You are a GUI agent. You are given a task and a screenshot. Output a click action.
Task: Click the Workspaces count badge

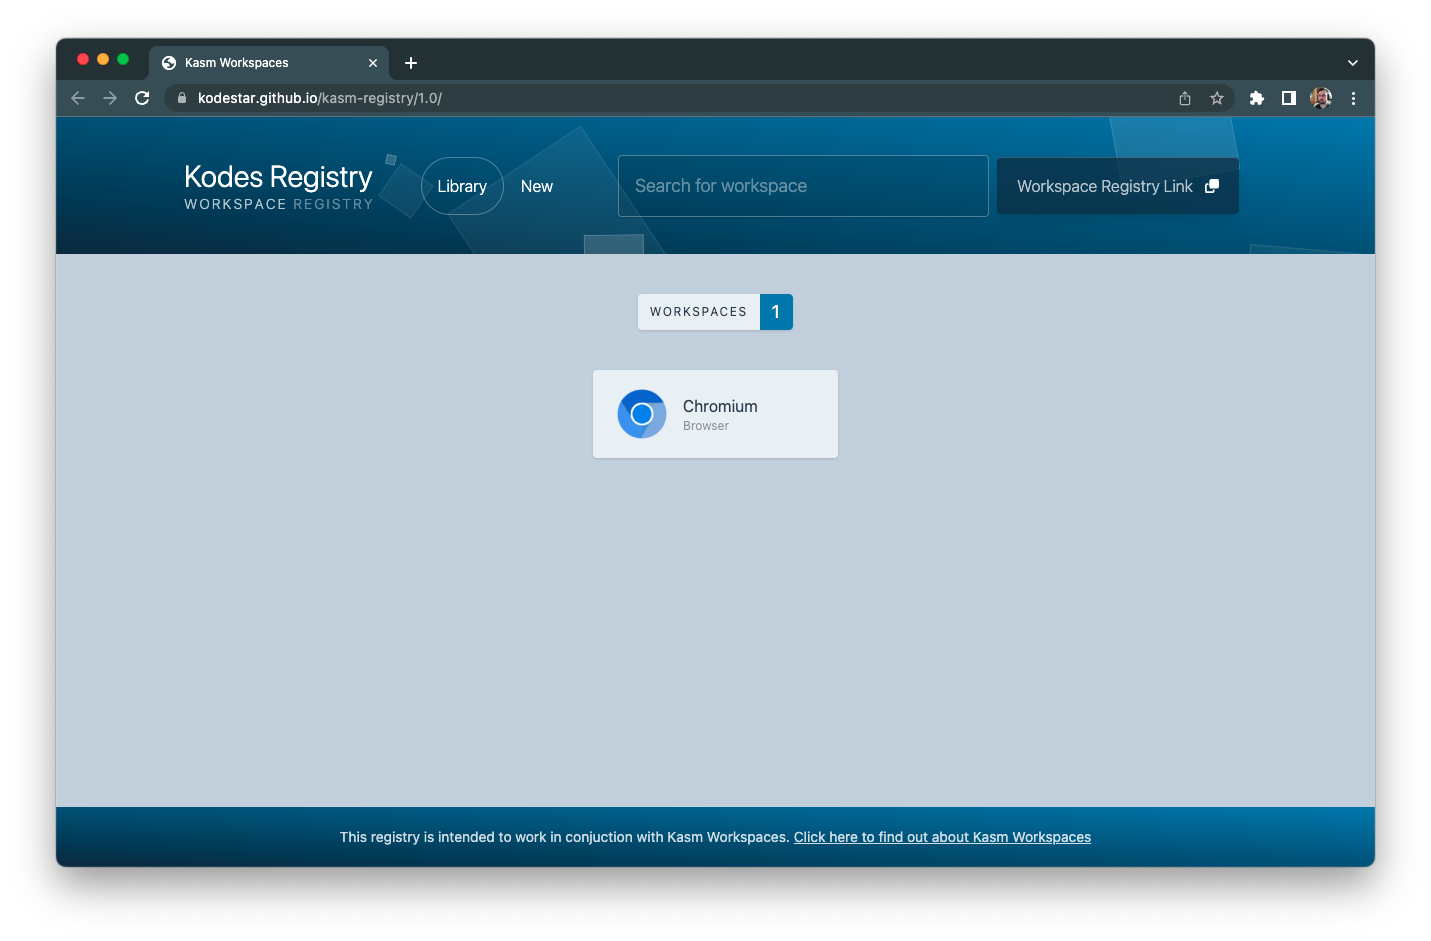pos(715,312)
